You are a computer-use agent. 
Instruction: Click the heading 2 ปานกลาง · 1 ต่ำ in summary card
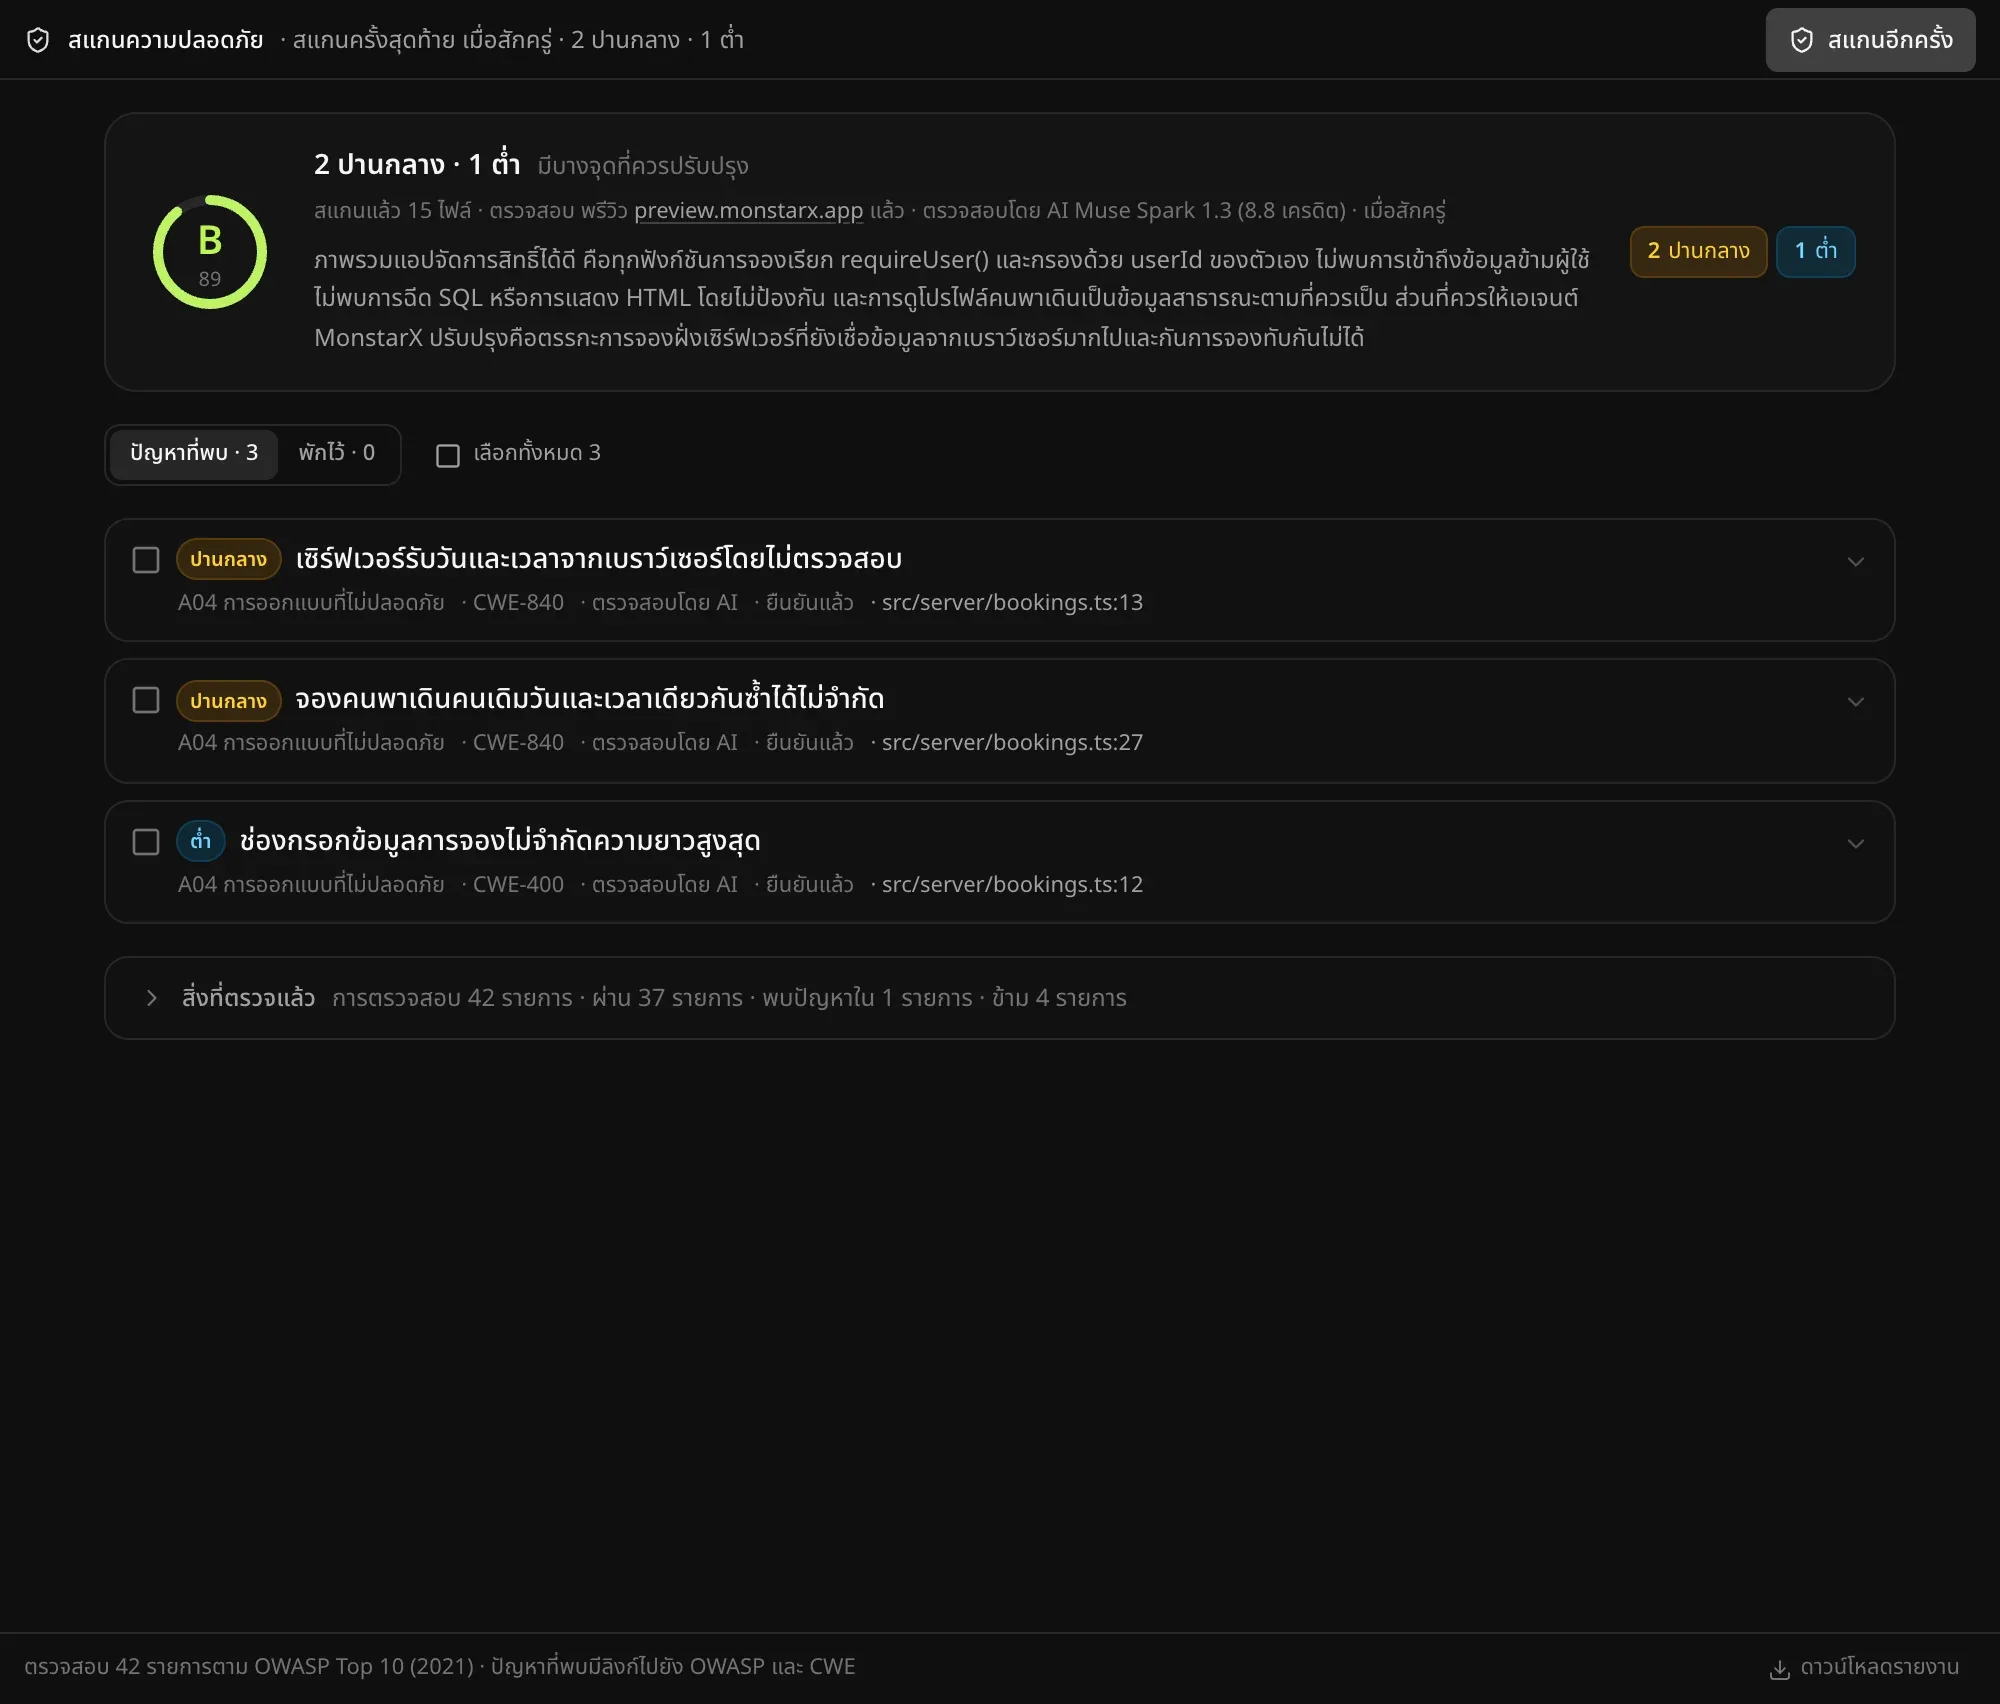(417, 164)
